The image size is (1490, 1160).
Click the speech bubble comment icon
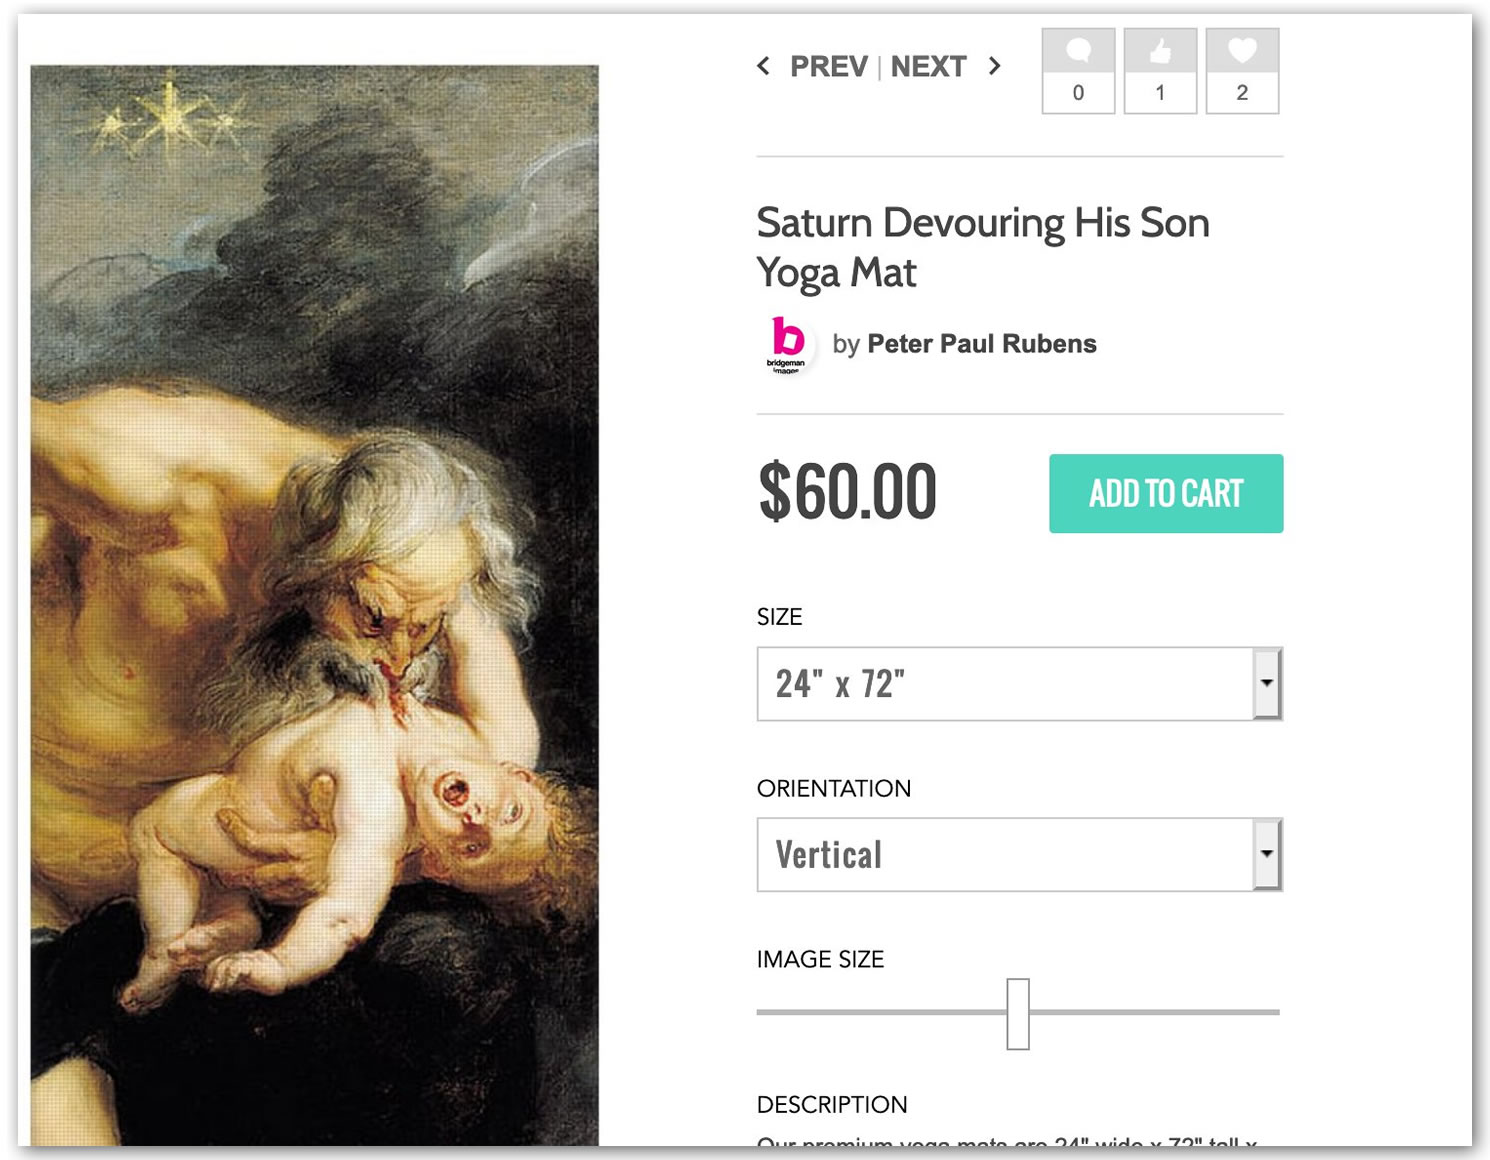[x=1078, y=51]
